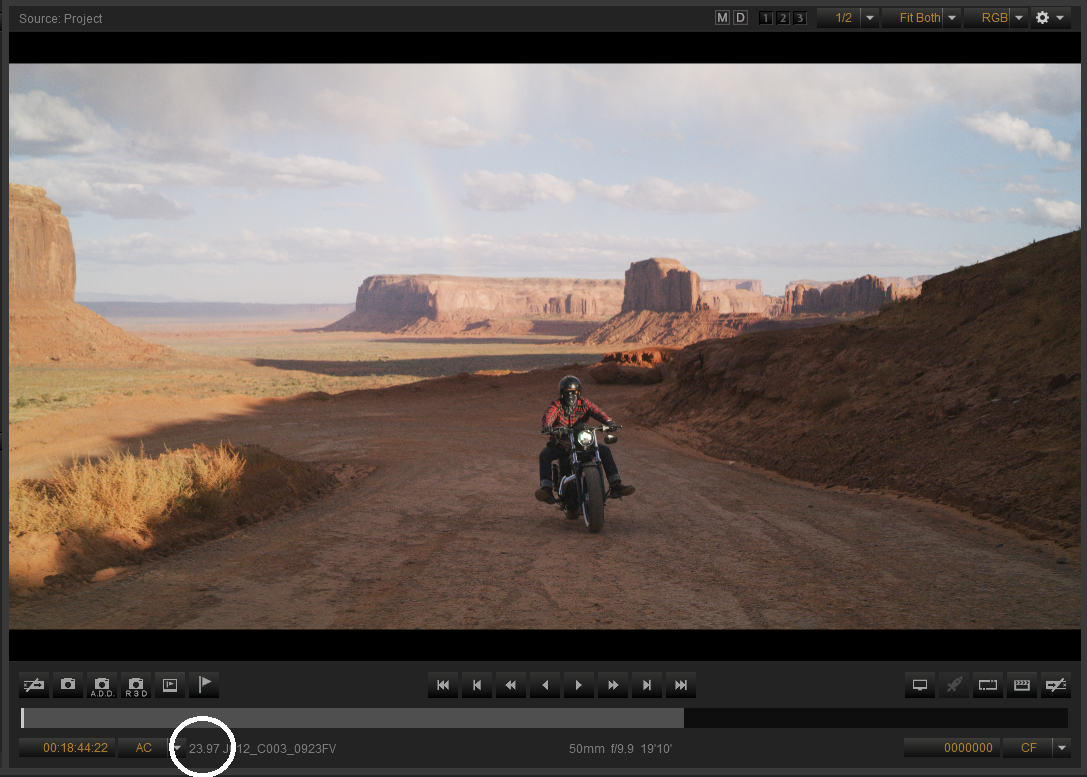
Task: Select viewer preset 2
Action: pos(783,18)
